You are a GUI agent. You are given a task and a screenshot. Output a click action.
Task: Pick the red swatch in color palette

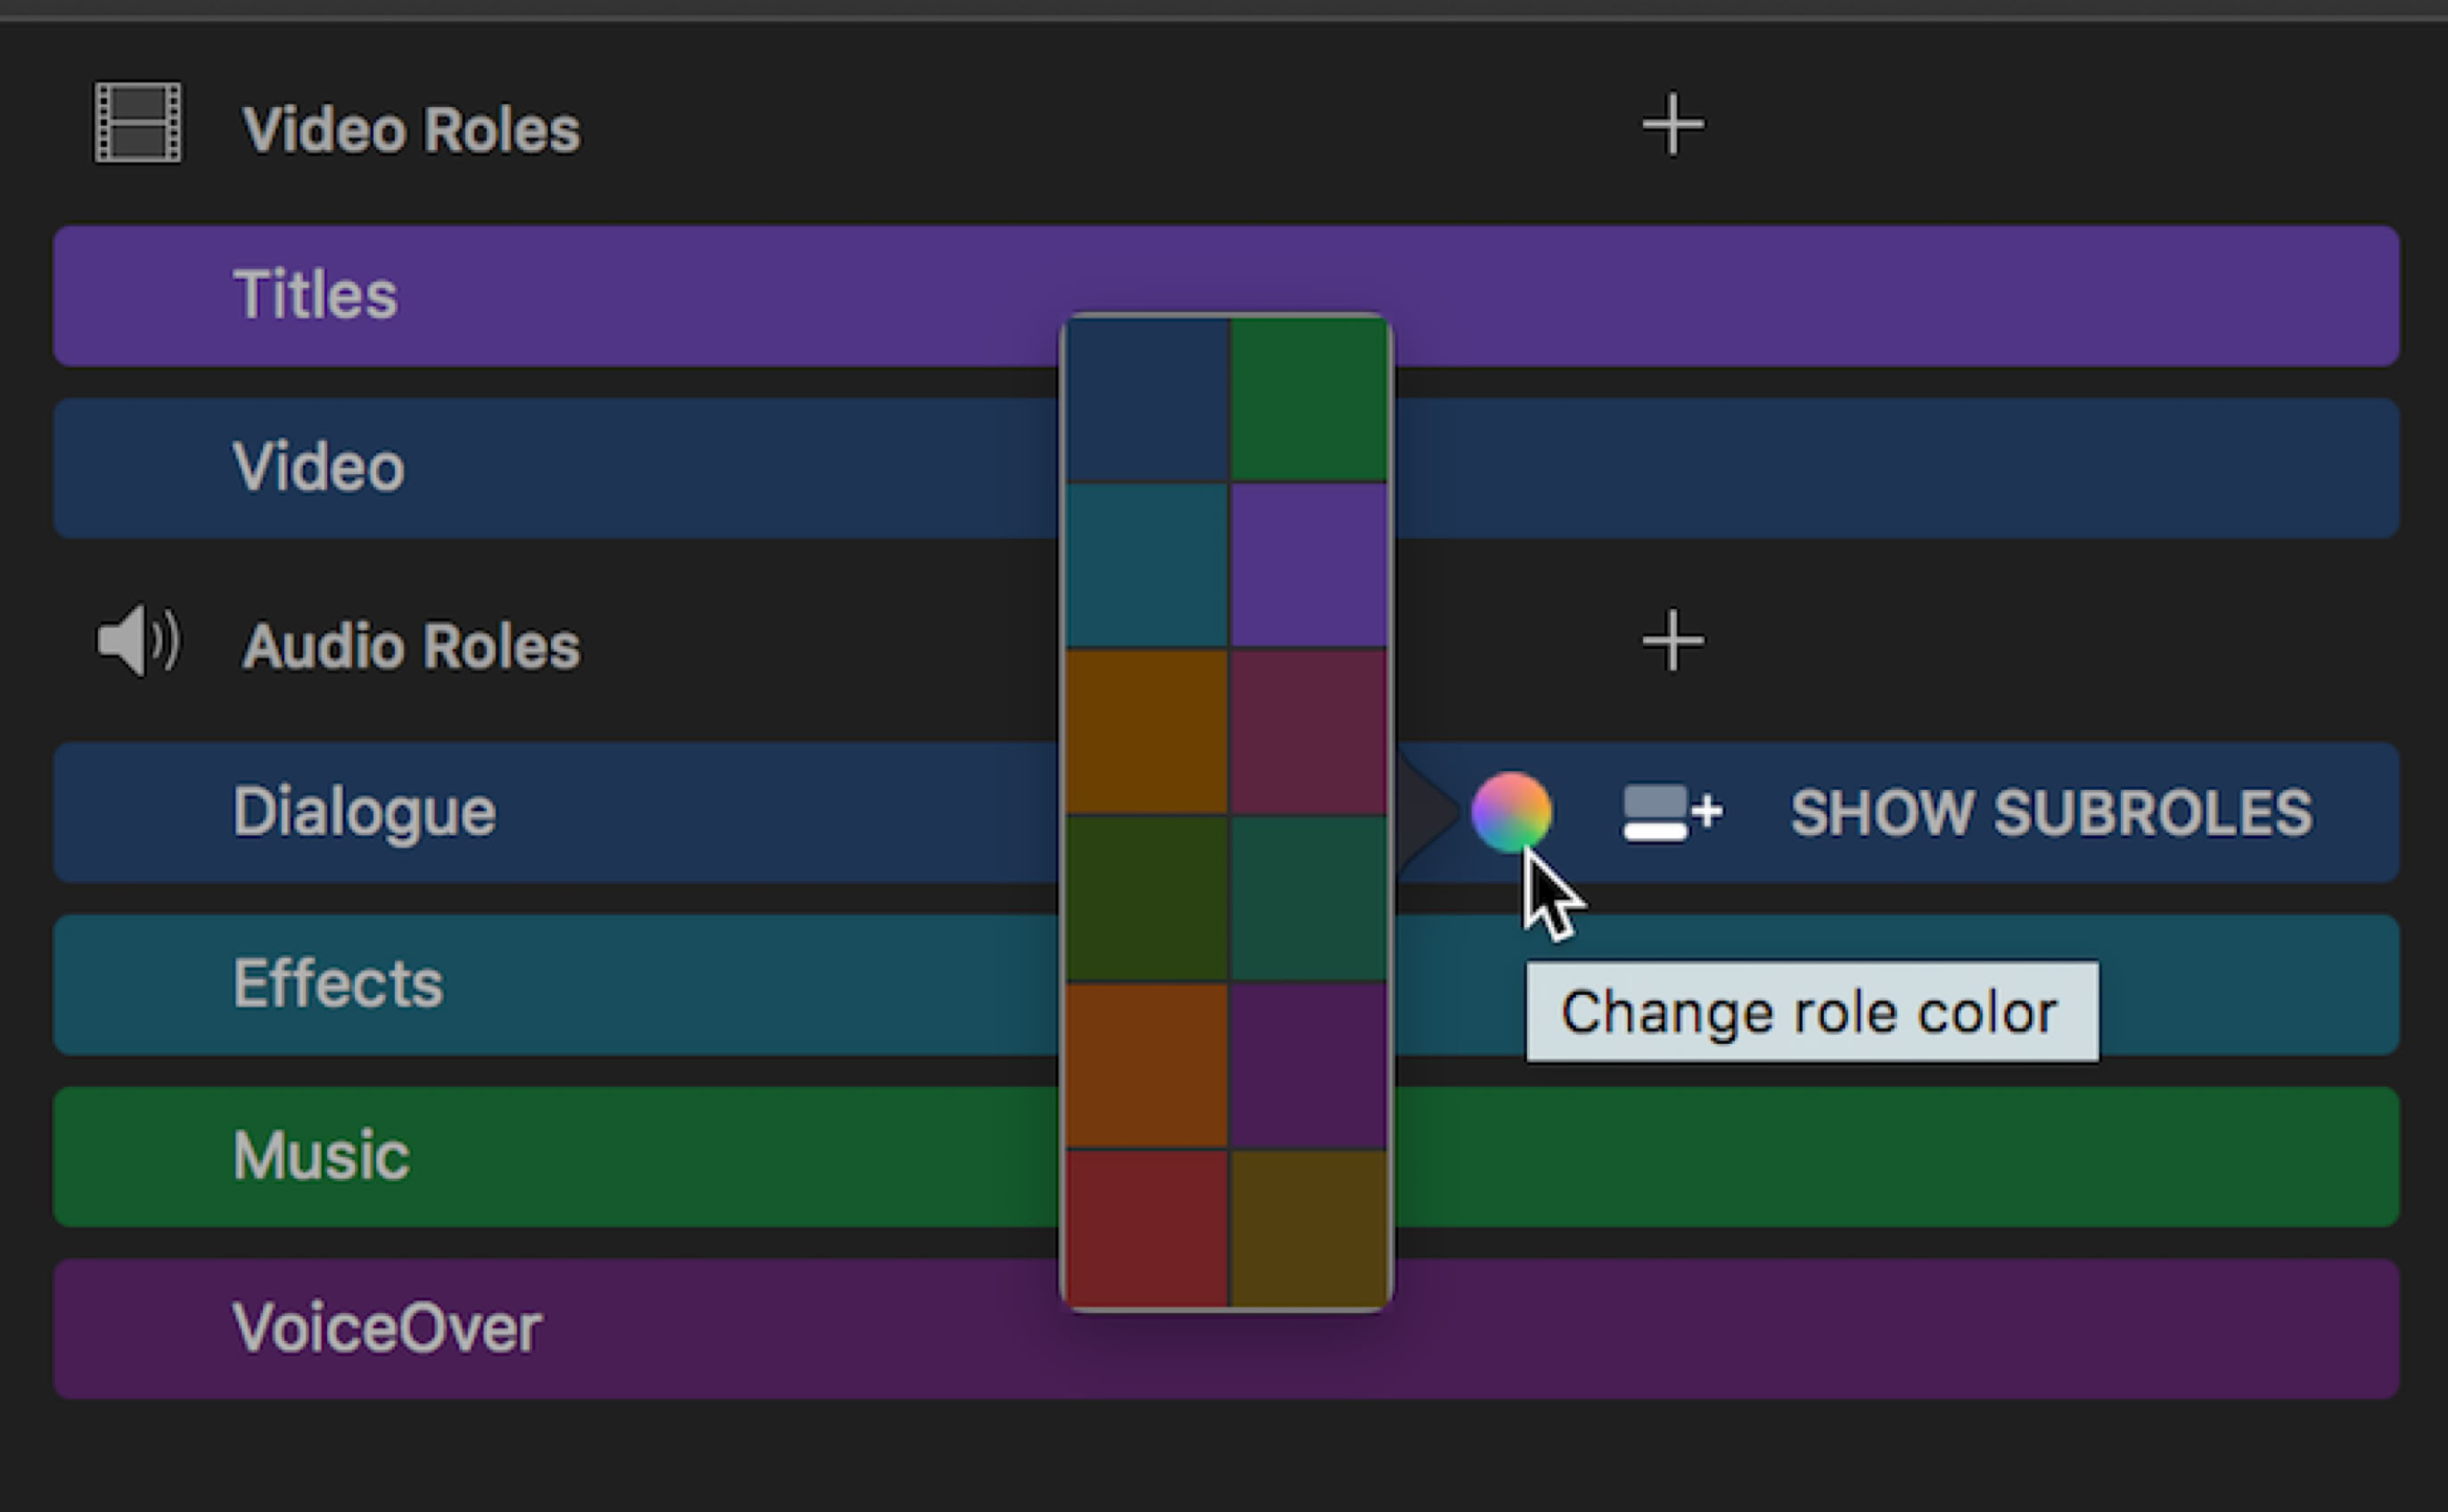[1147, 1228]
